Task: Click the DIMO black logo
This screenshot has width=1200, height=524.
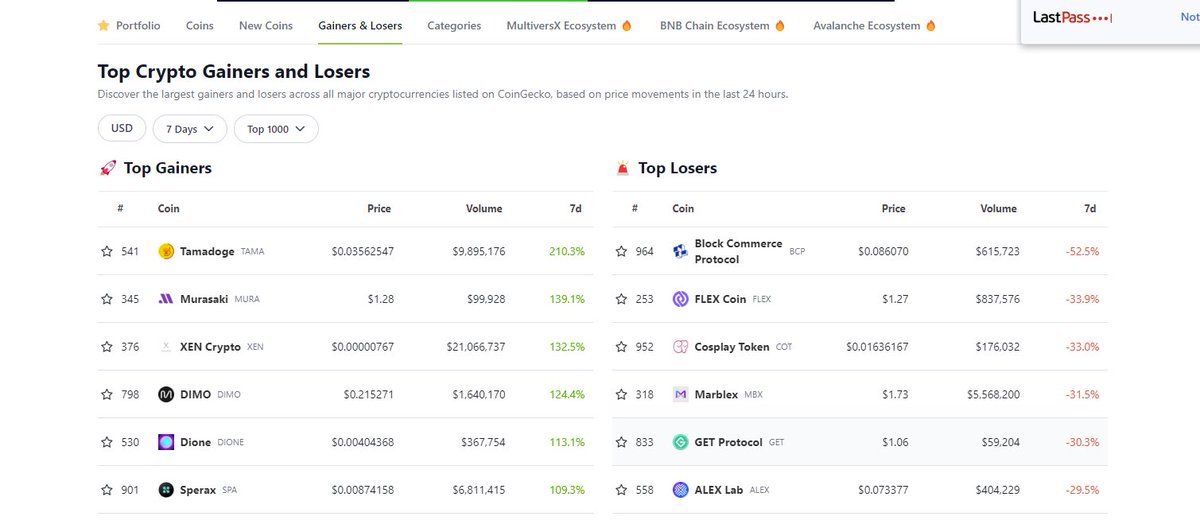Action: (x=166, y=395)
